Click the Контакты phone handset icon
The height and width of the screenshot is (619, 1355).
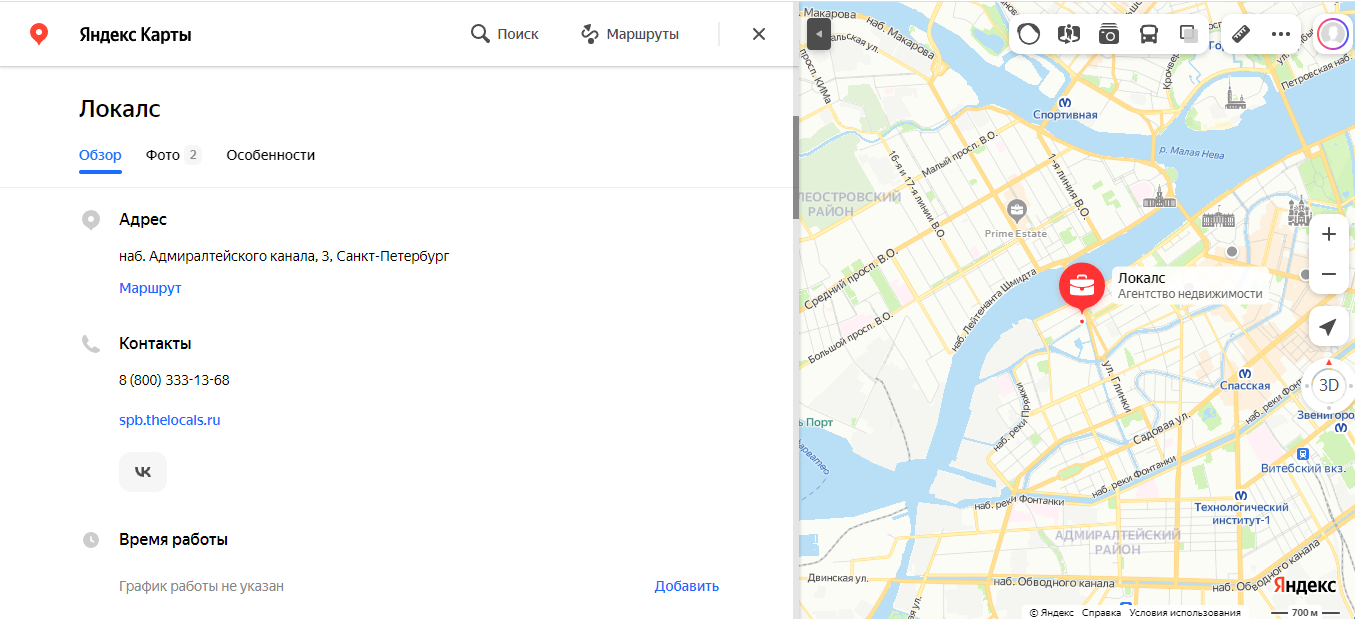91,344
